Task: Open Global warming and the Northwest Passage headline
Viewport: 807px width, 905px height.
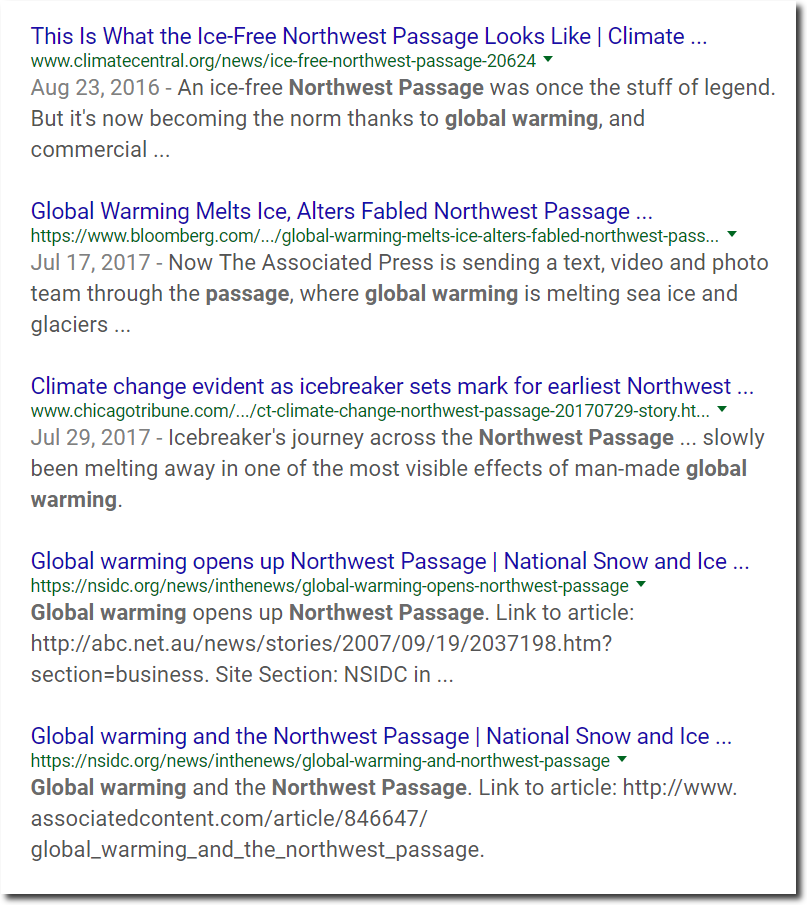Action: pyautogui.click(x=381, y=736)
